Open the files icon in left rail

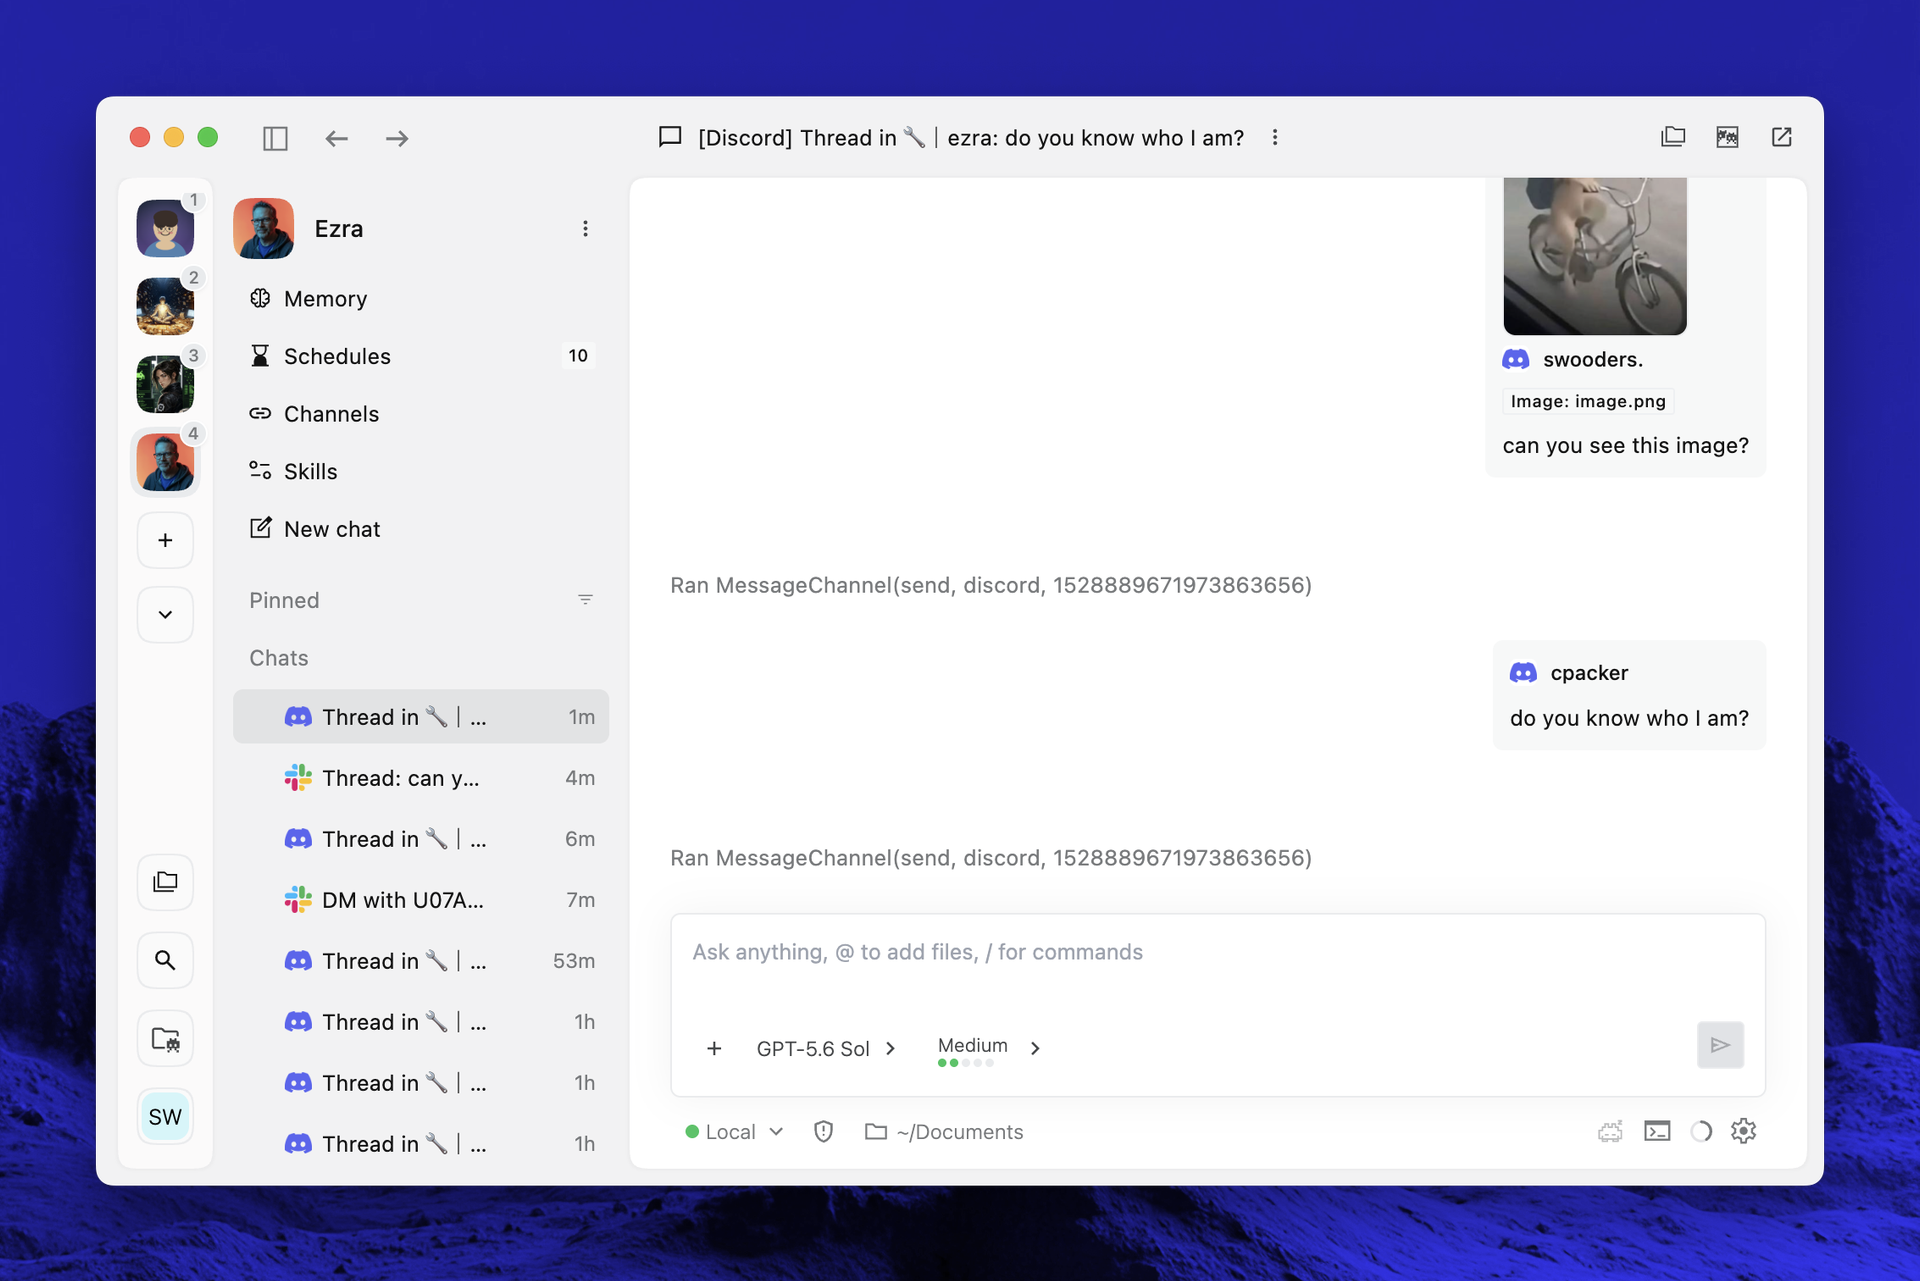click(165, 882)
